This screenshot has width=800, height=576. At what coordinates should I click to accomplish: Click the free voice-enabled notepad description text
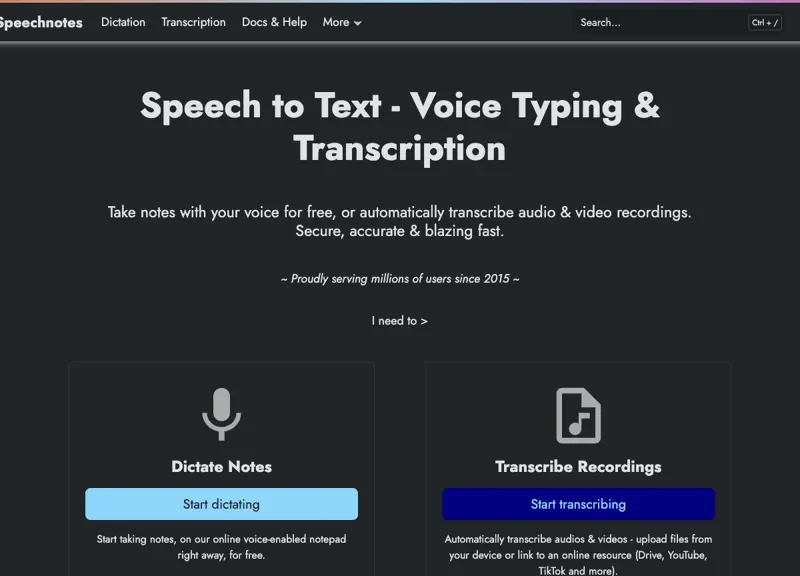[x=221, y=546]
